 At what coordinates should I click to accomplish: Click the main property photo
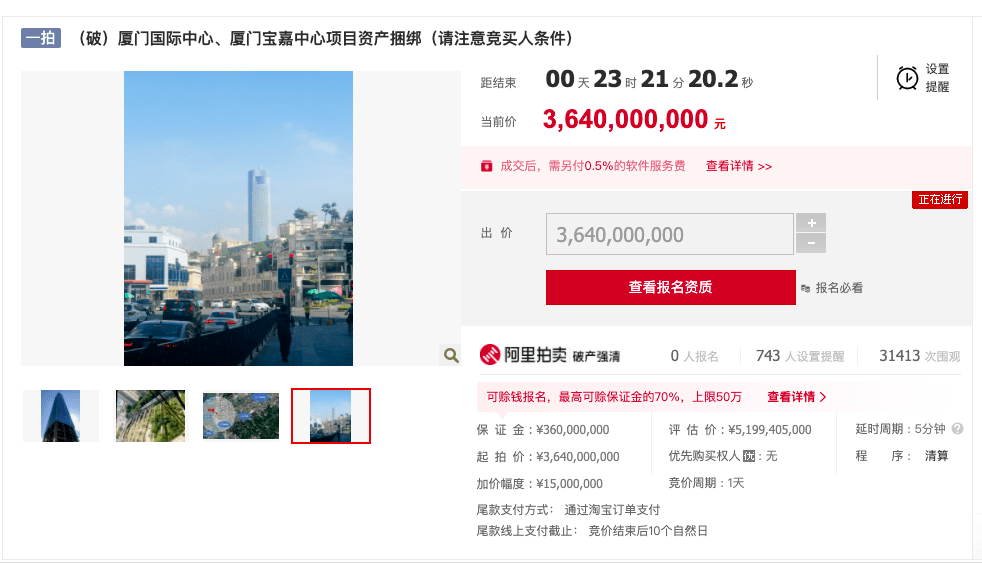click(239, 218)
